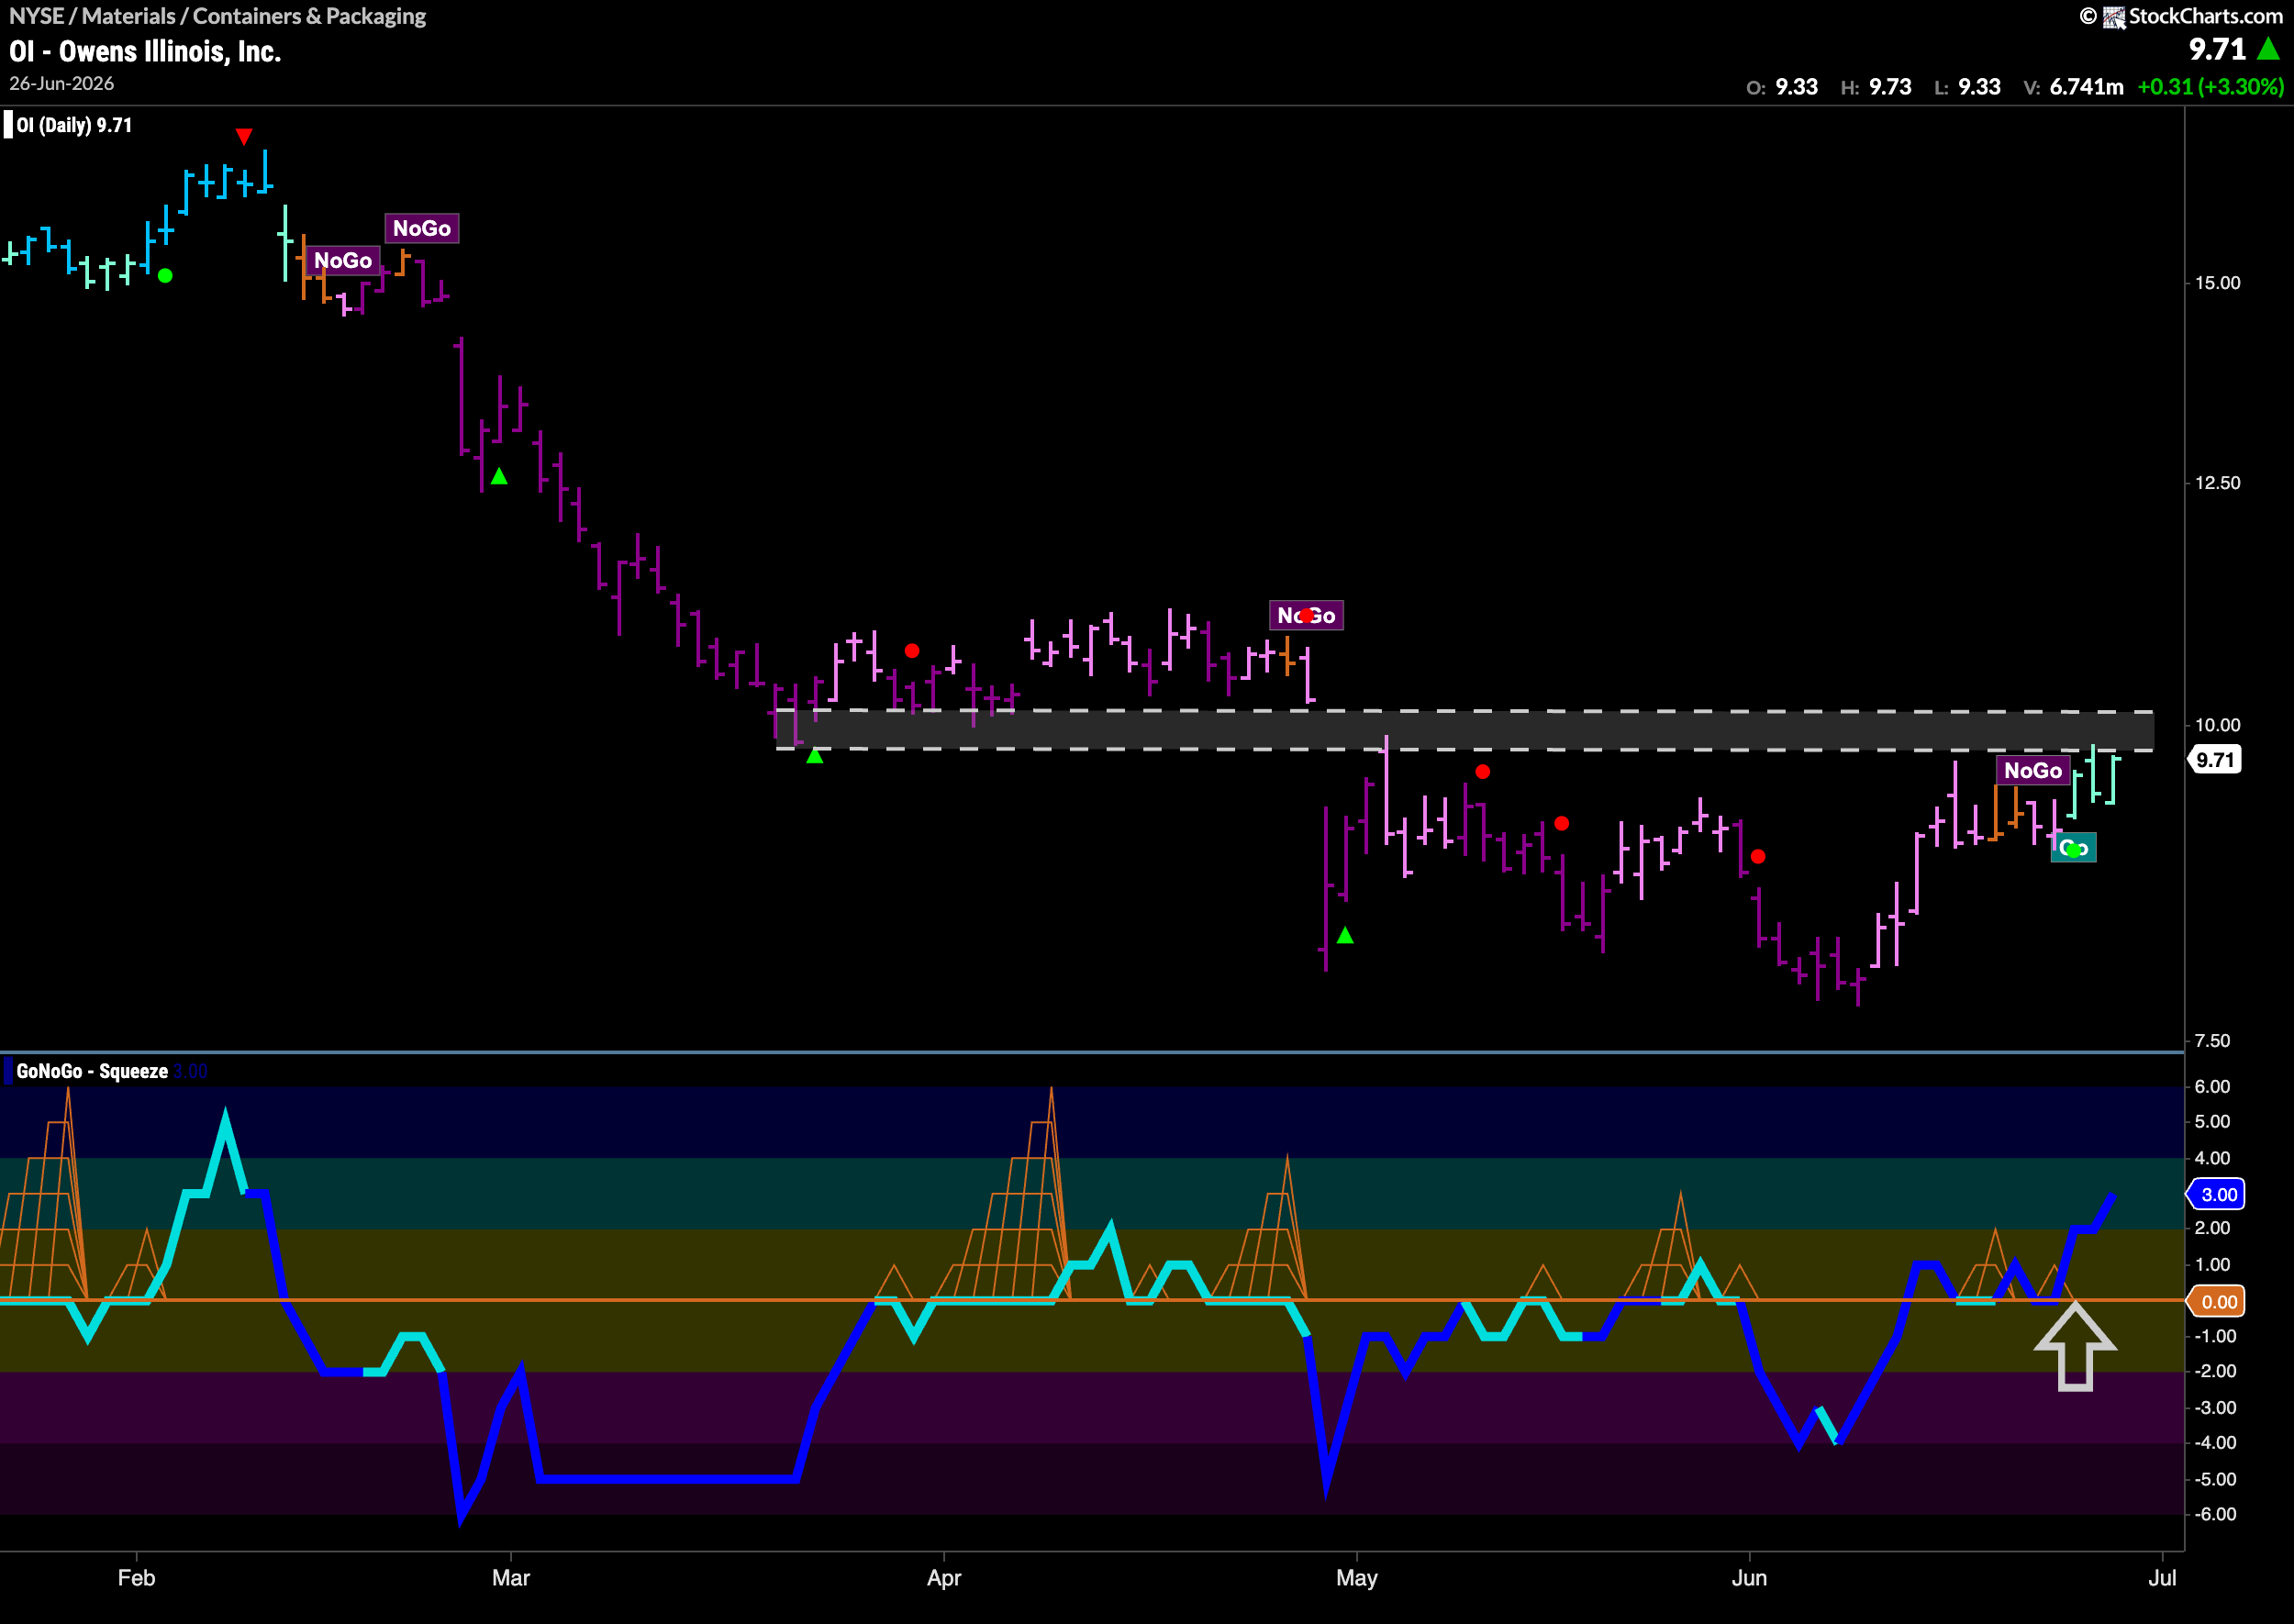Click the change '+0.31 (+3.30%)'

[x=2210, y=87]
